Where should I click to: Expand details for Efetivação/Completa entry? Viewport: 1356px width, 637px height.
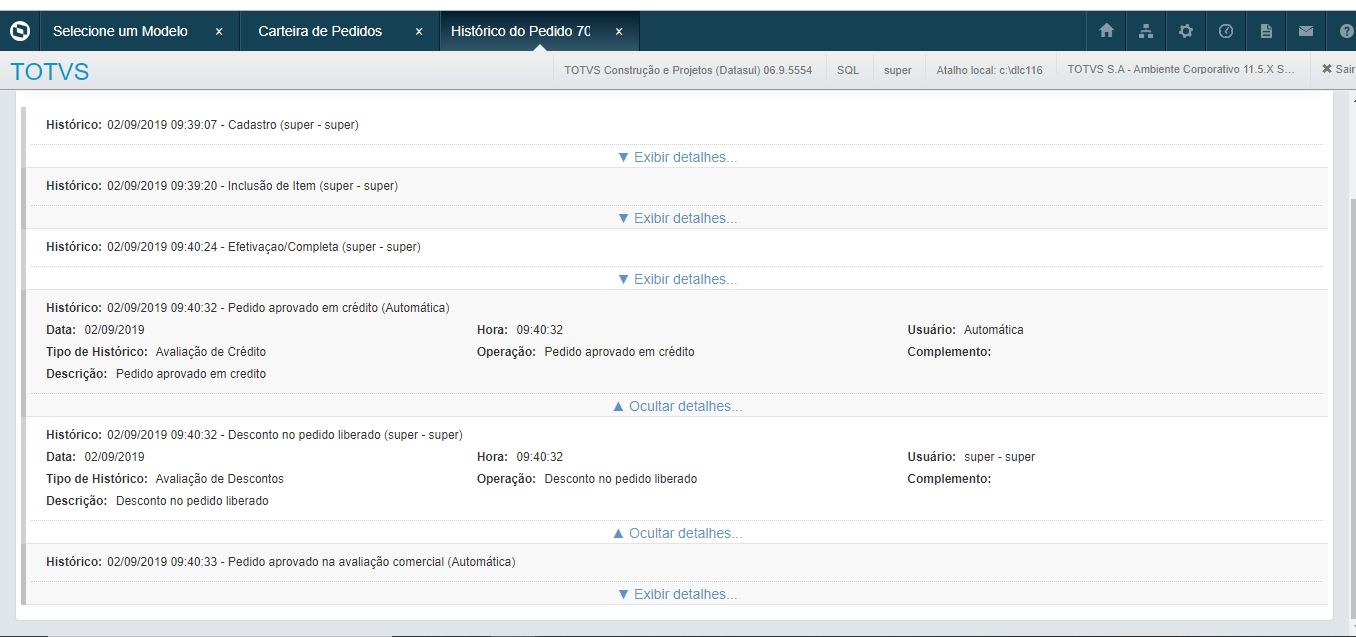point(677,279)
